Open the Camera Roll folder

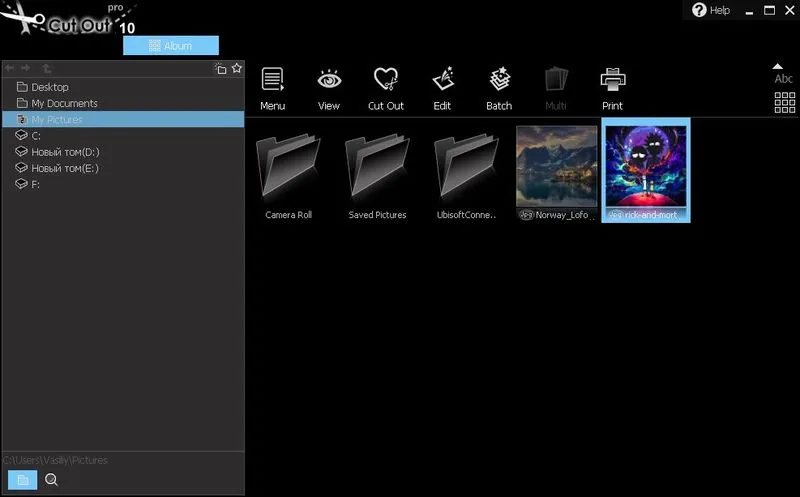click(288, 176)
